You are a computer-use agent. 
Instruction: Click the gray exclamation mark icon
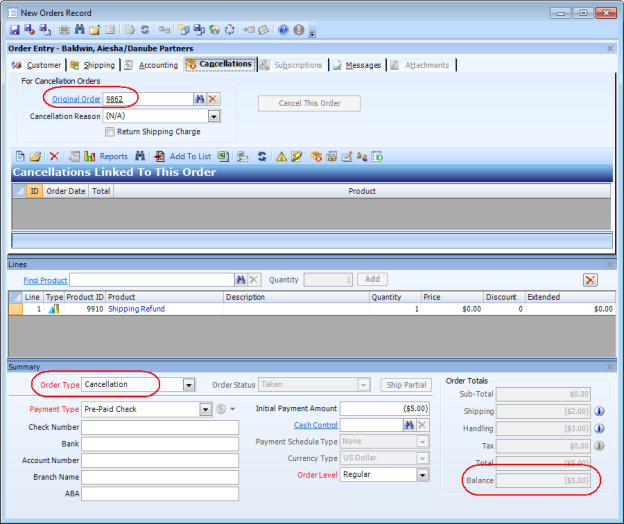299,30
